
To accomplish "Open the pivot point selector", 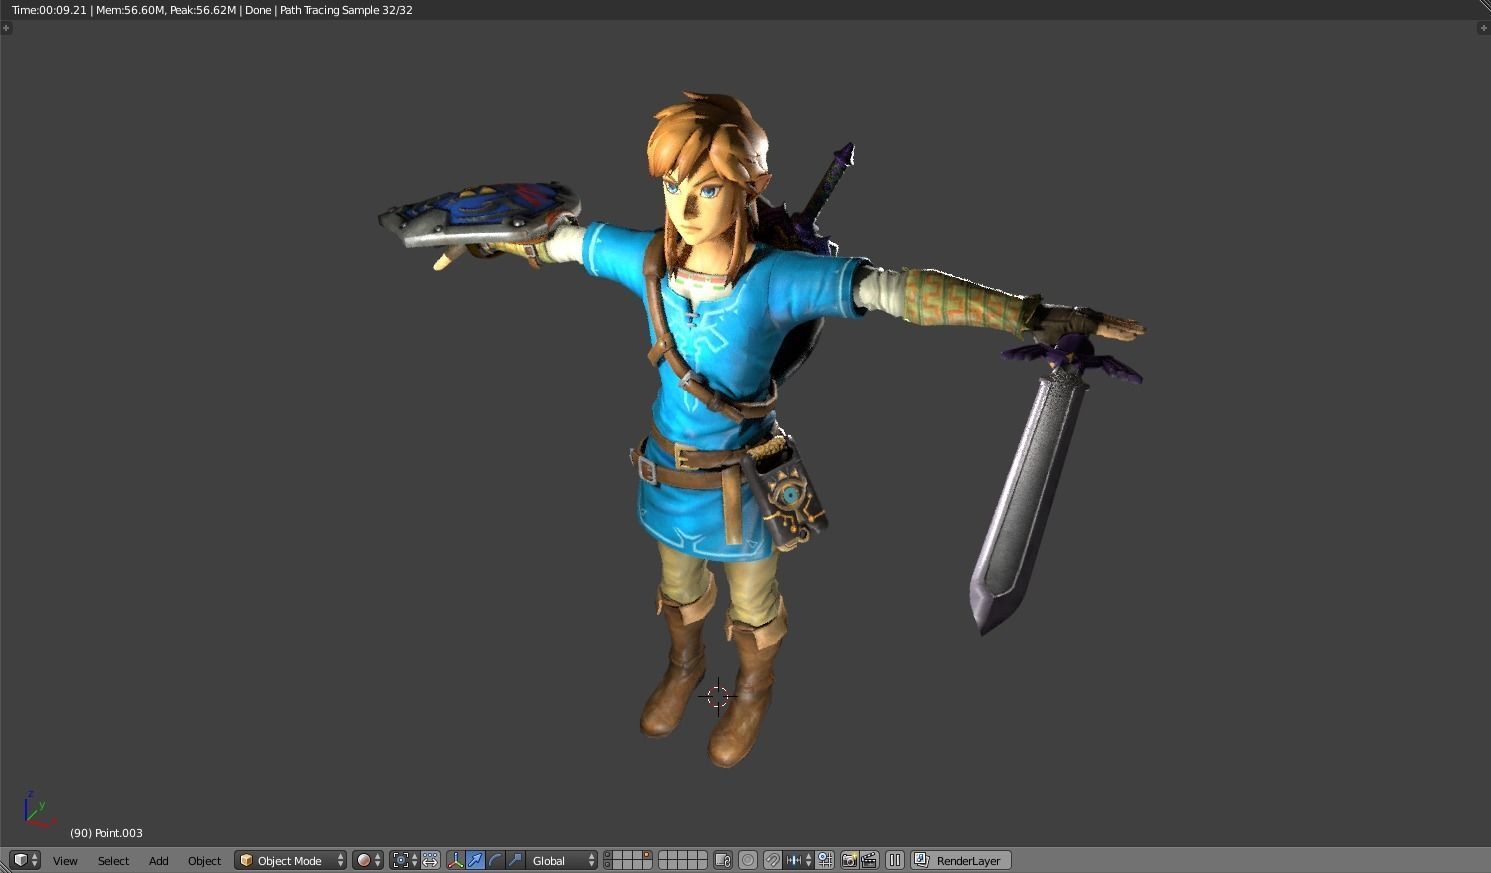I will coord(404,860).
